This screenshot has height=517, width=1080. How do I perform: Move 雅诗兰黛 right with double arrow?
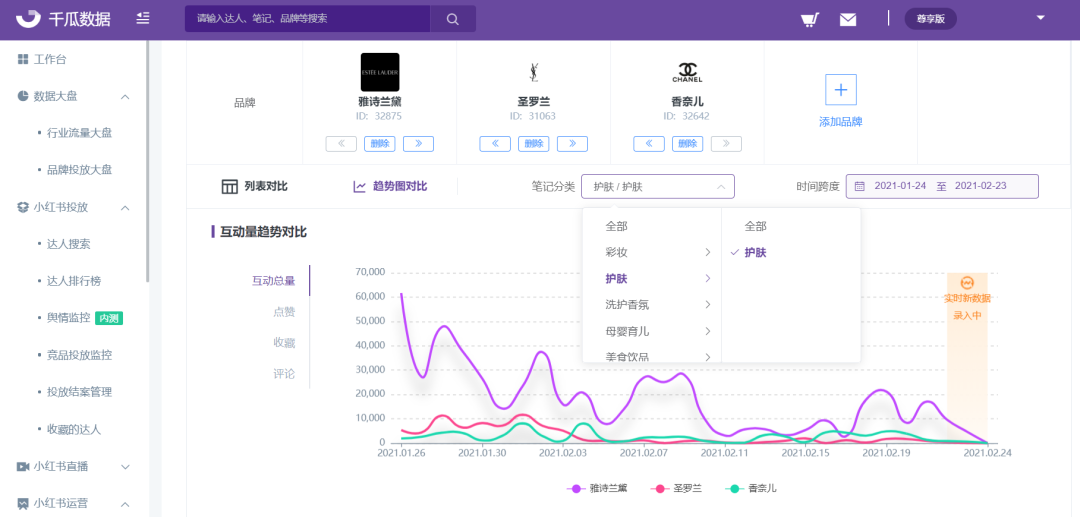pos(418,144)
